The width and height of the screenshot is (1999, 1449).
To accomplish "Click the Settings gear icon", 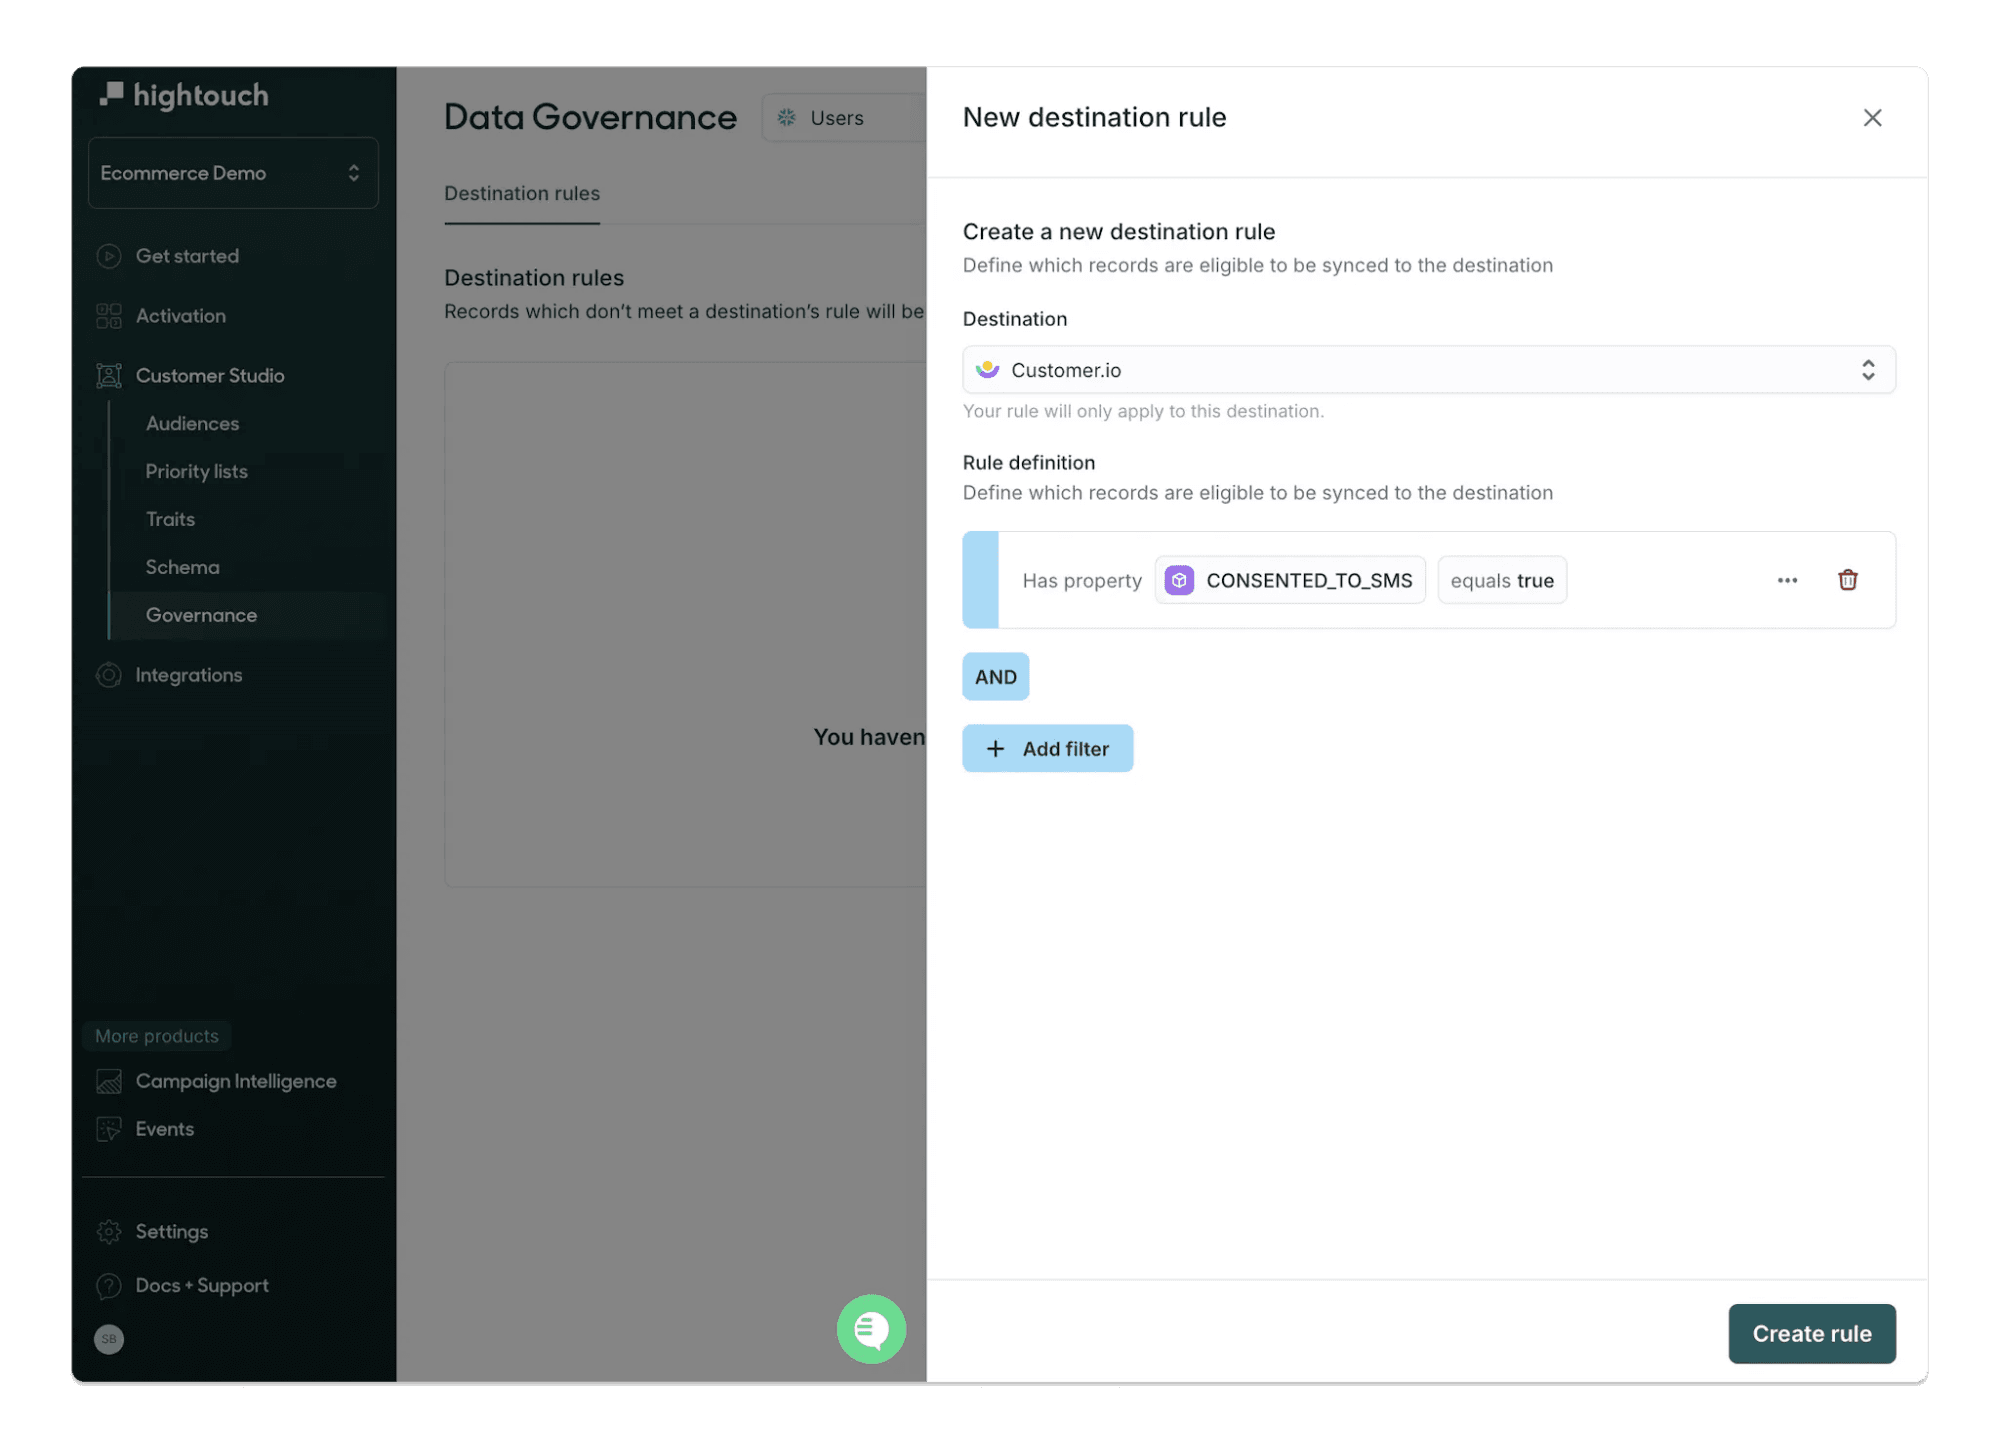I will point(109,1232).
